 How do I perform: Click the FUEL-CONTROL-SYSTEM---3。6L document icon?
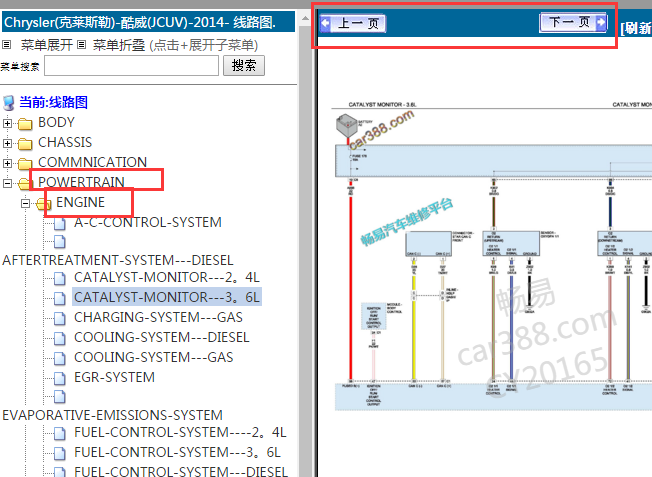click(59, 454)
